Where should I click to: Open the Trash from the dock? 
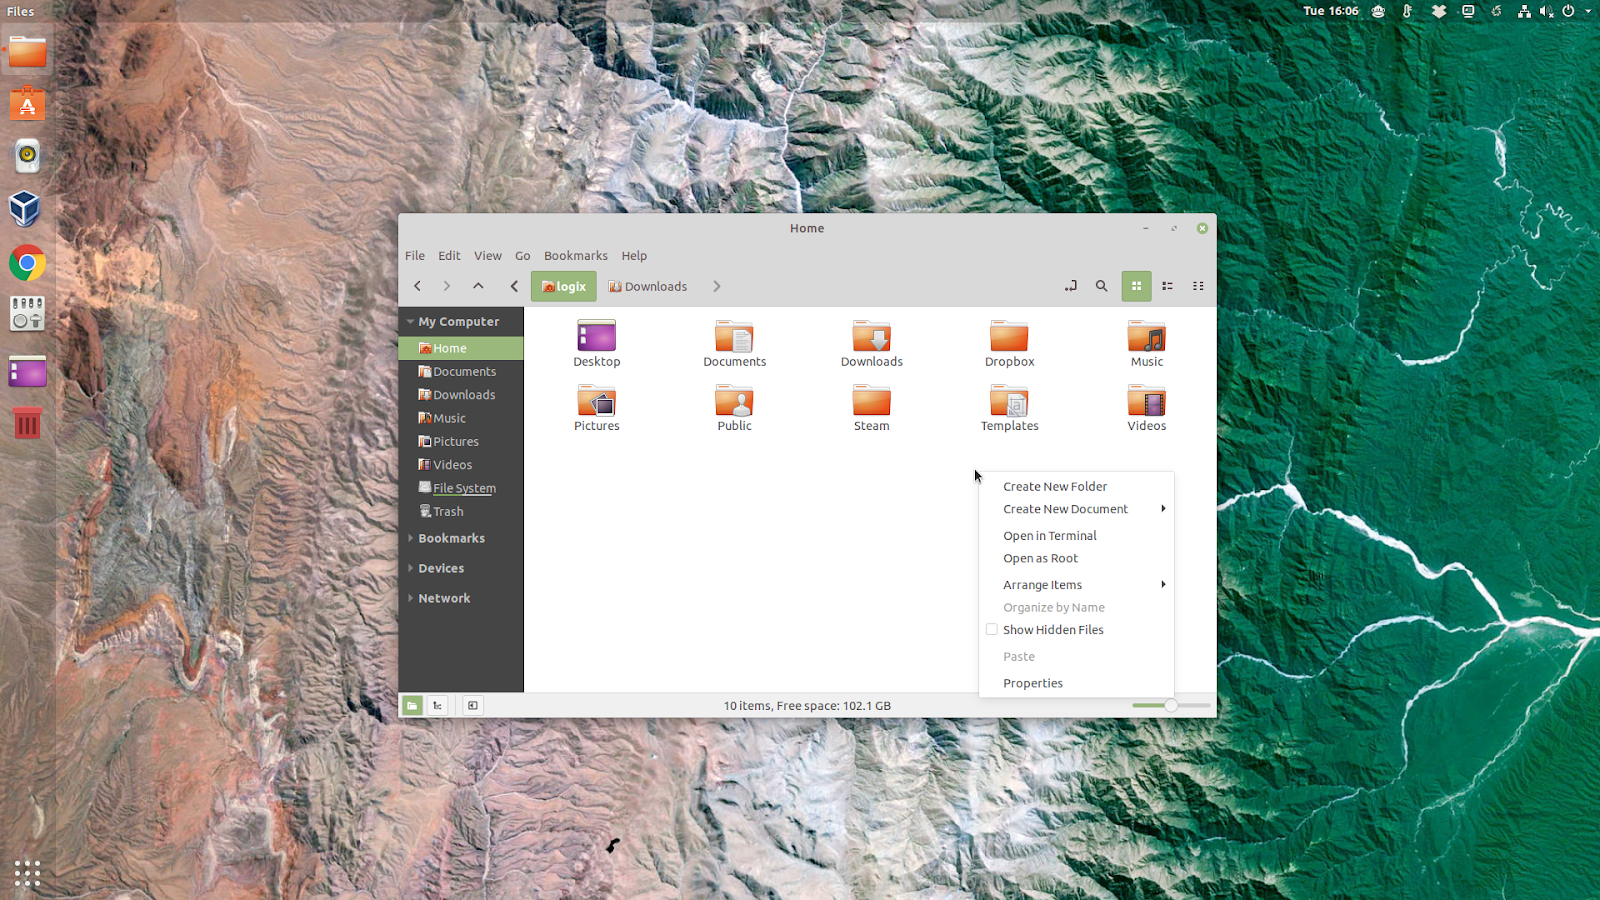[26, 422]
